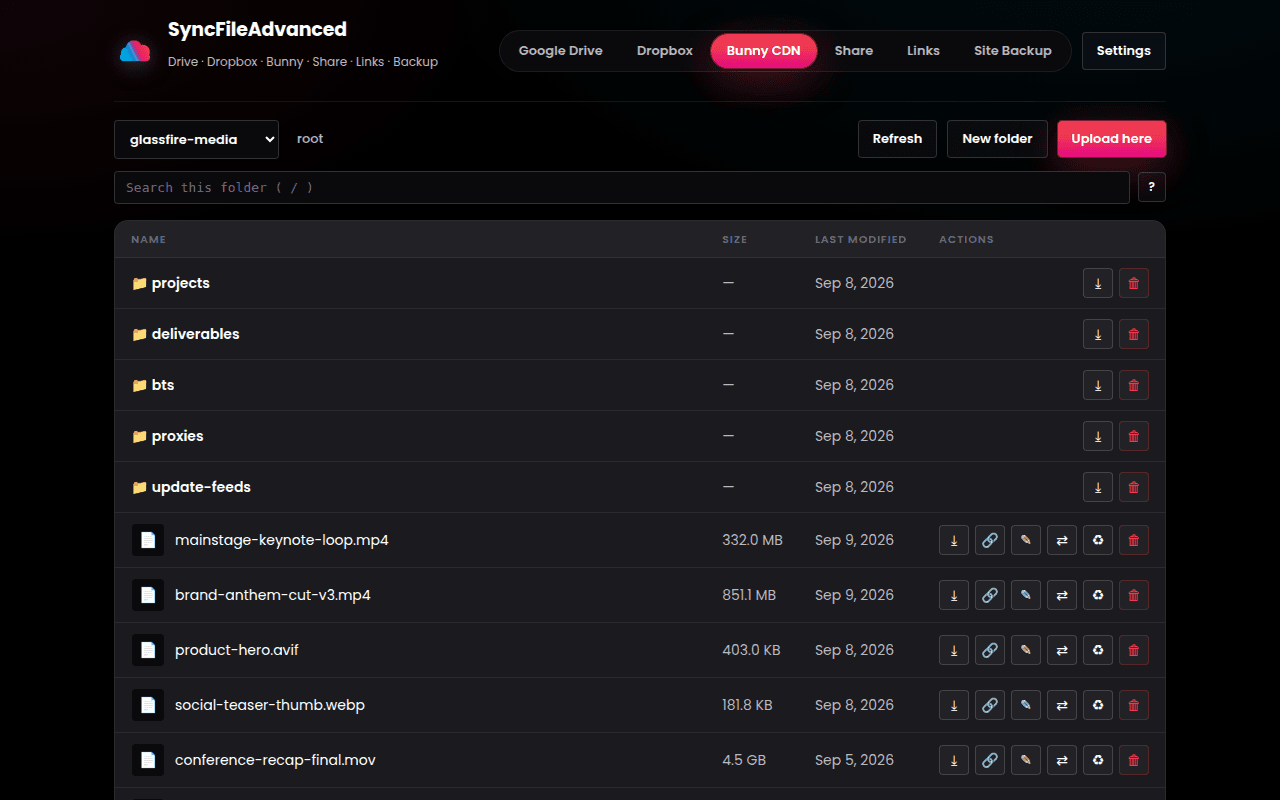
Task: Download the update-feeds folder
Action: coord(1097,487)
